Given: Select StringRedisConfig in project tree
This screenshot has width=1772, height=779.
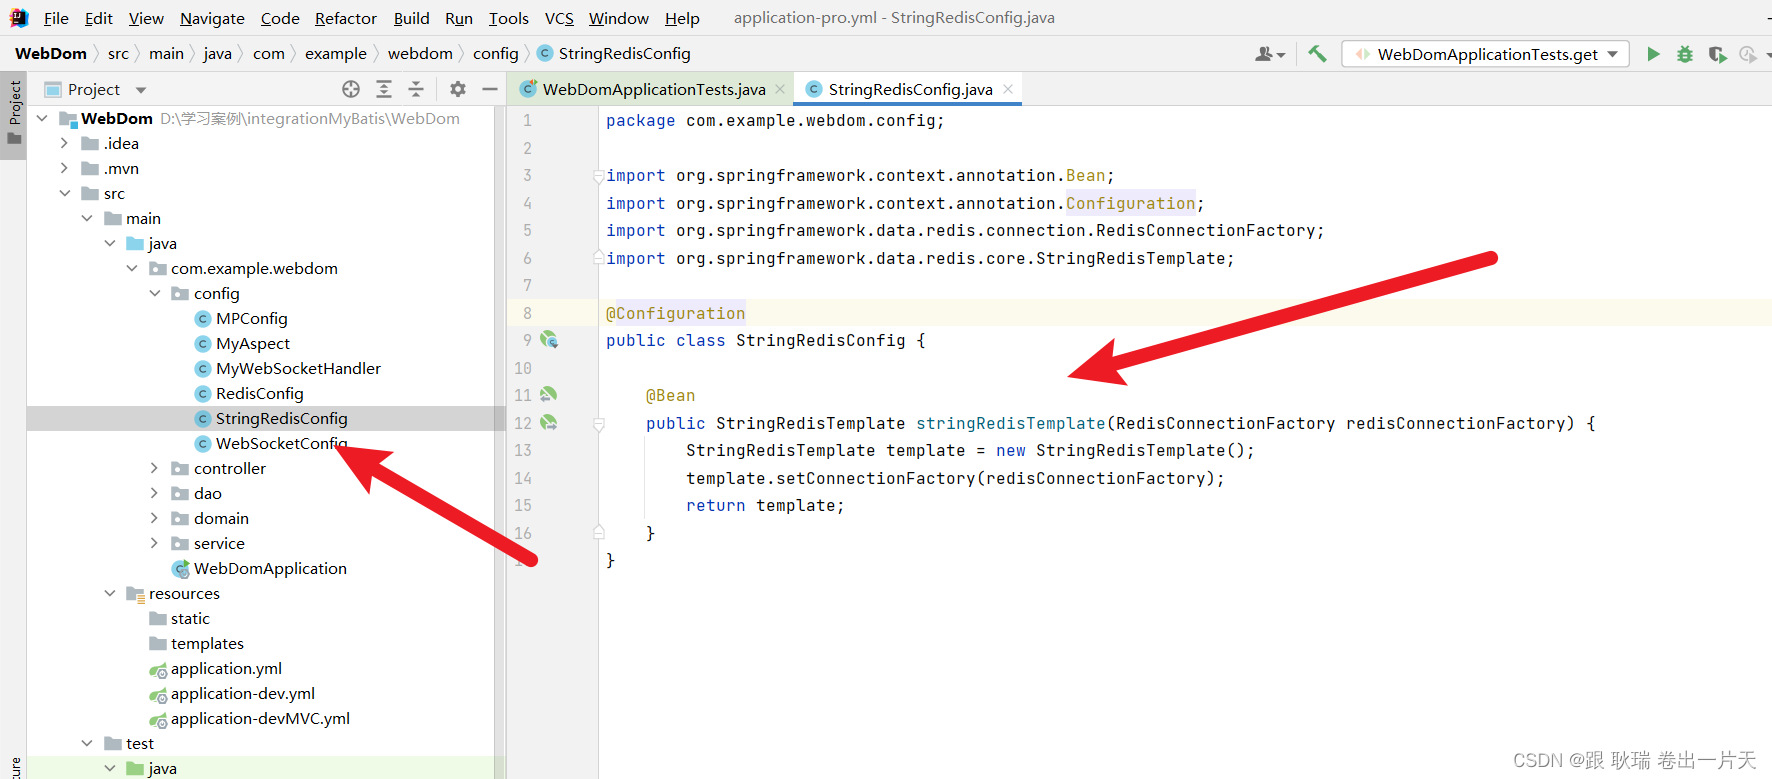Looking at the screenshot, I should coord(281,418).
